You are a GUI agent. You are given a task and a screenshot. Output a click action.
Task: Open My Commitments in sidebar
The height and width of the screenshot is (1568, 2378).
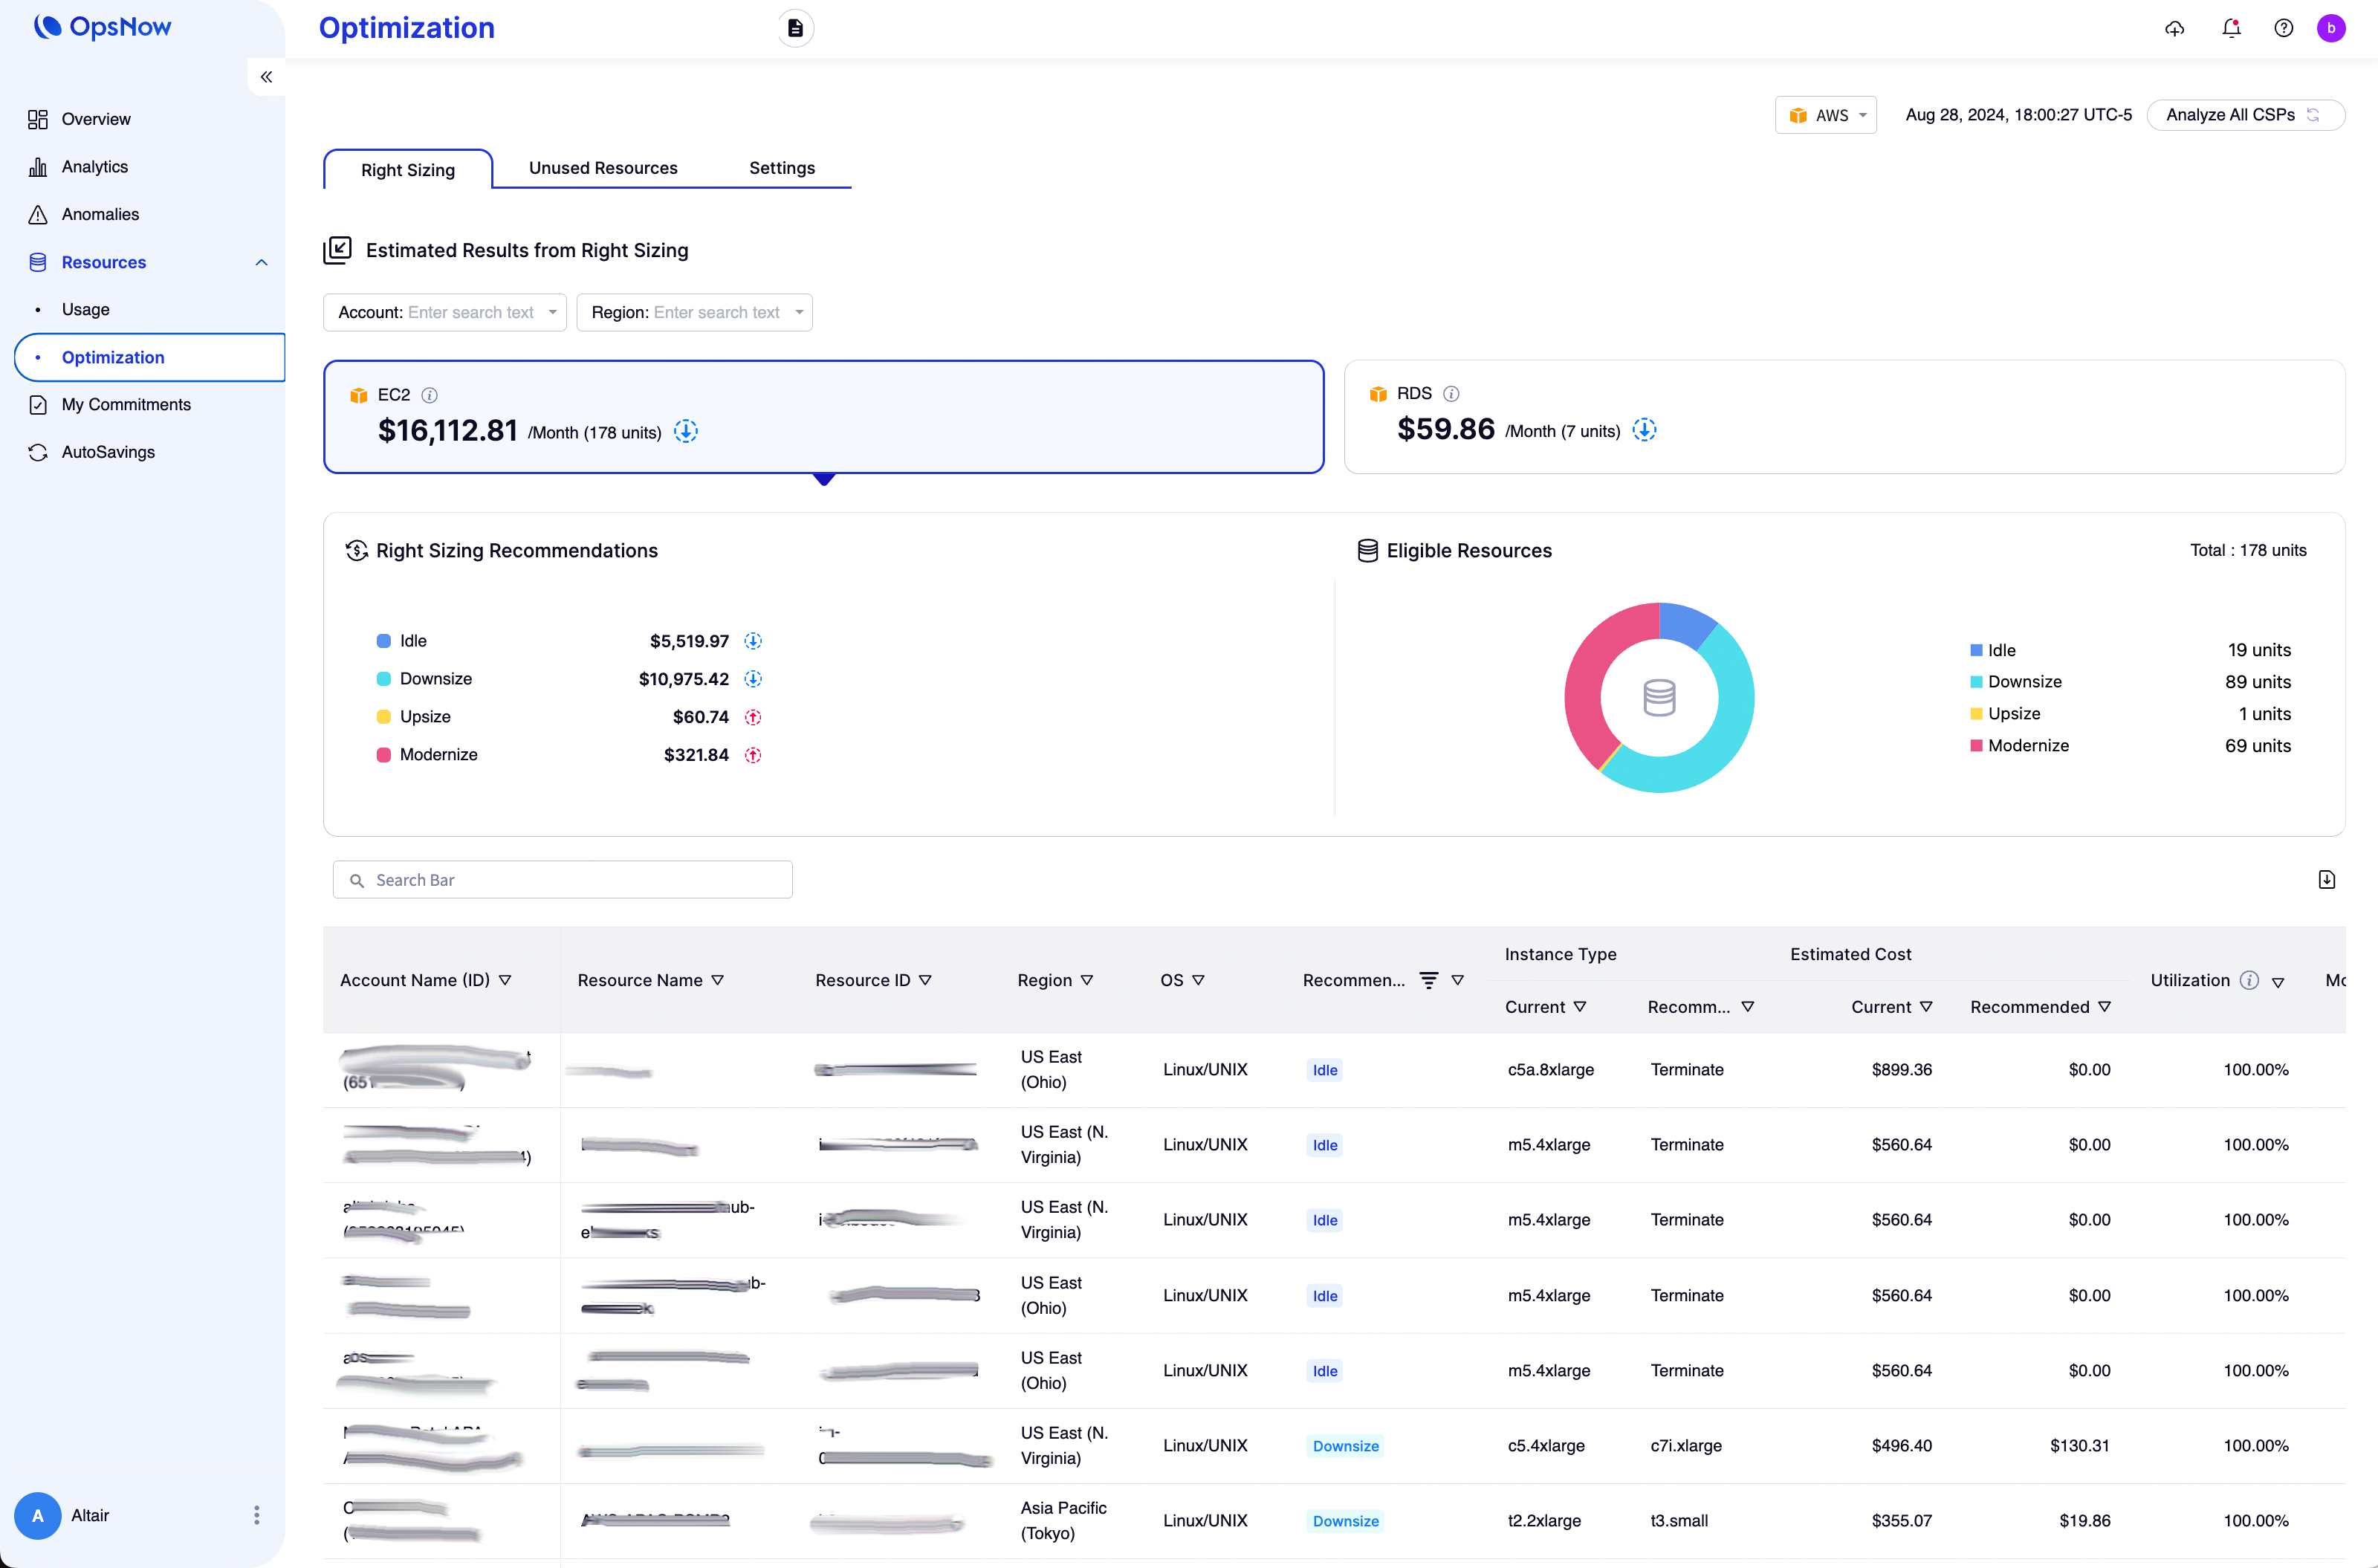coord(126,404)
